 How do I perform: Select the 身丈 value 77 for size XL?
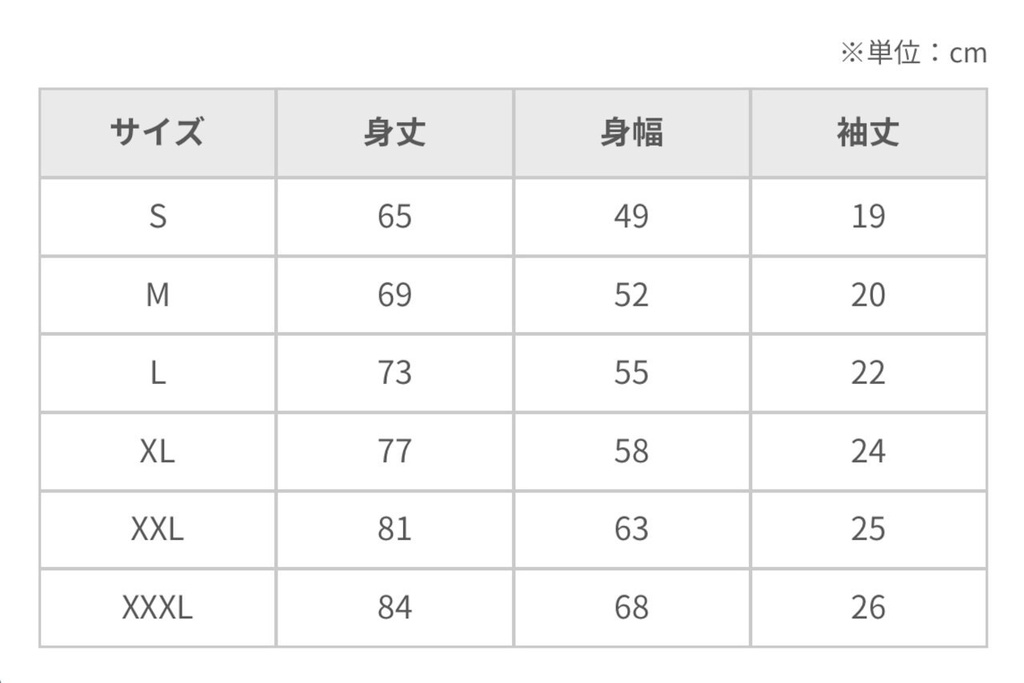[x=394, y=451]
